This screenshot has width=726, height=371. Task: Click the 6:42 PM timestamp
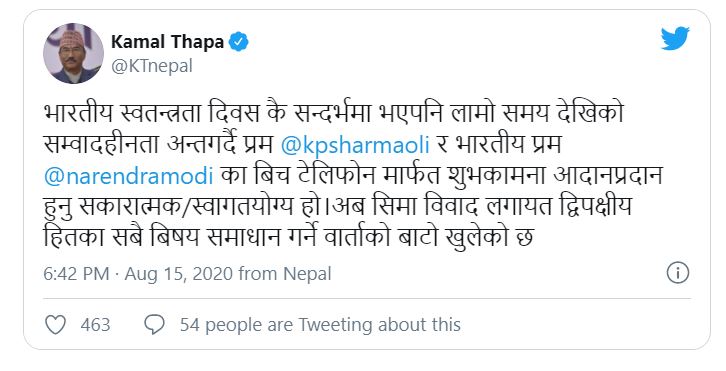point(76,274)
